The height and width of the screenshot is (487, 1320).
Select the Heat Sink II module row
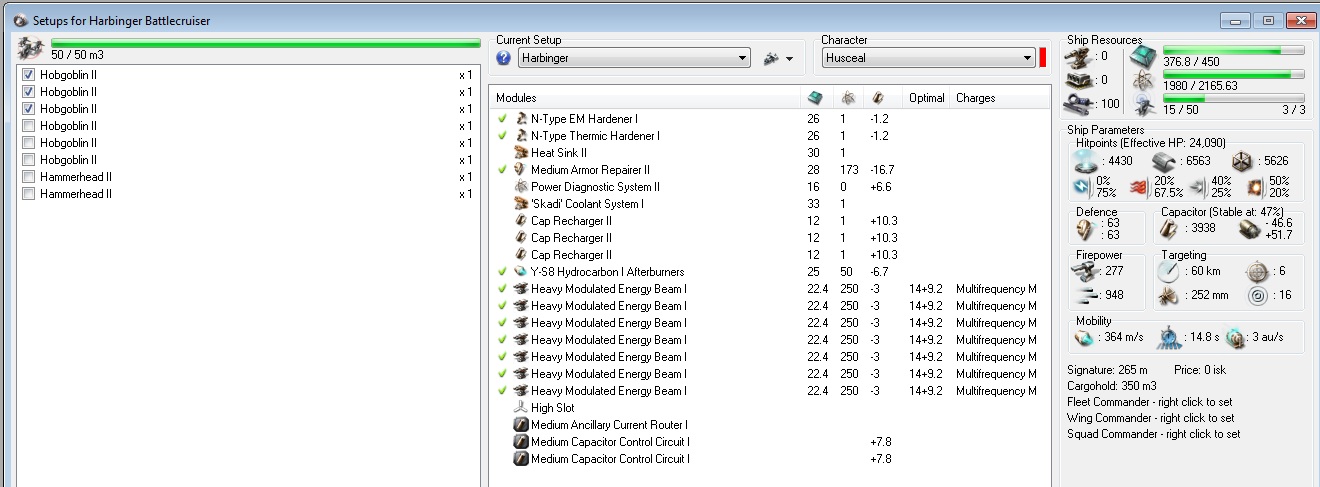point(770,153)
